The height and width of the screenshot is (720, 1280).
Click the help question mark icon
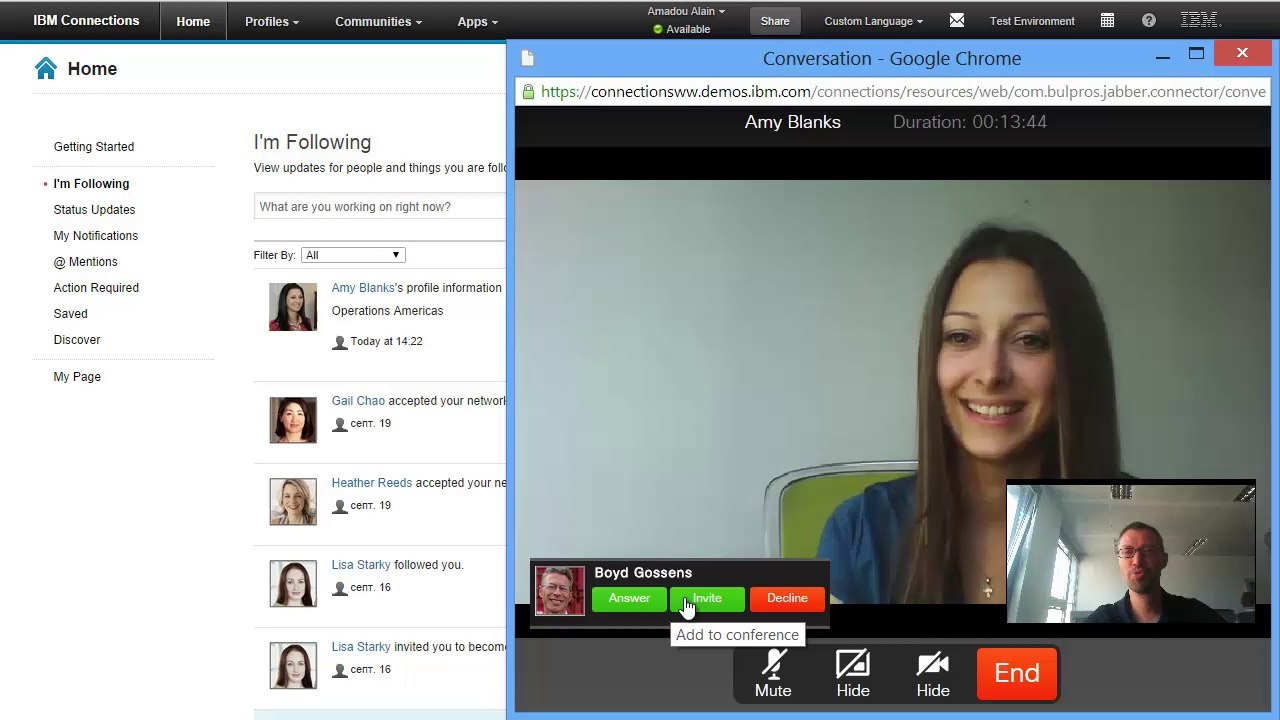click(x=1149, y=20)
